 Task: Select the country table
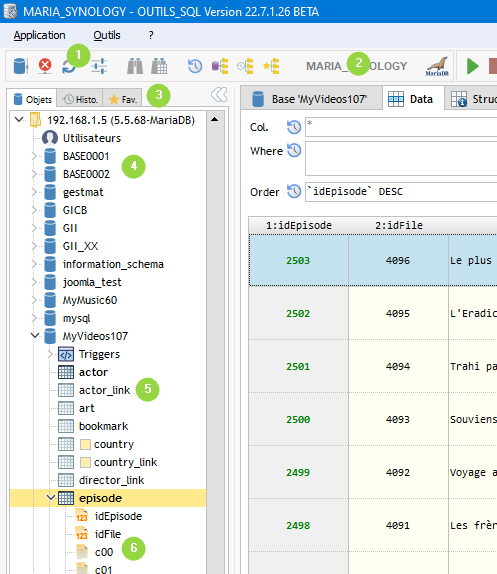click(114, 444)
